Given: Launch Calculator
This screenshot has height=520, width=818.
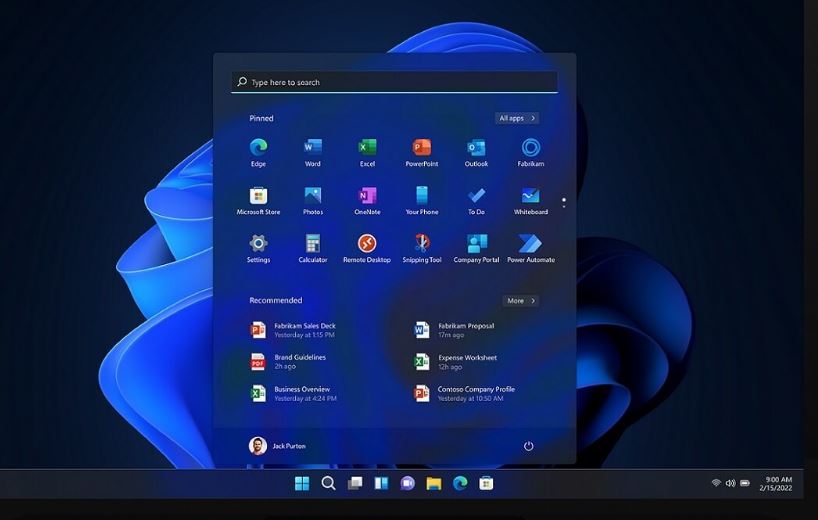Looking at the screenshot, I should (312, 248).
